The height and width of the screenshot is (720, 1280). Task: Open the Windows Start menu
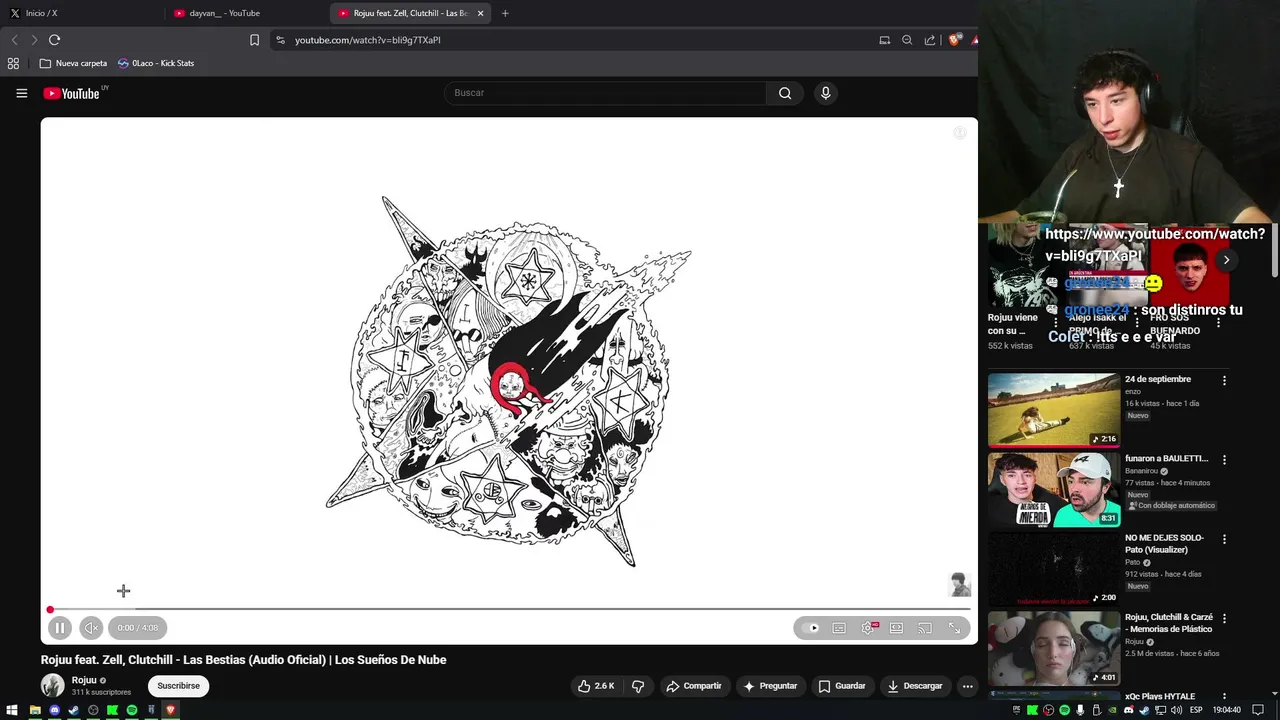click(13, 710)
